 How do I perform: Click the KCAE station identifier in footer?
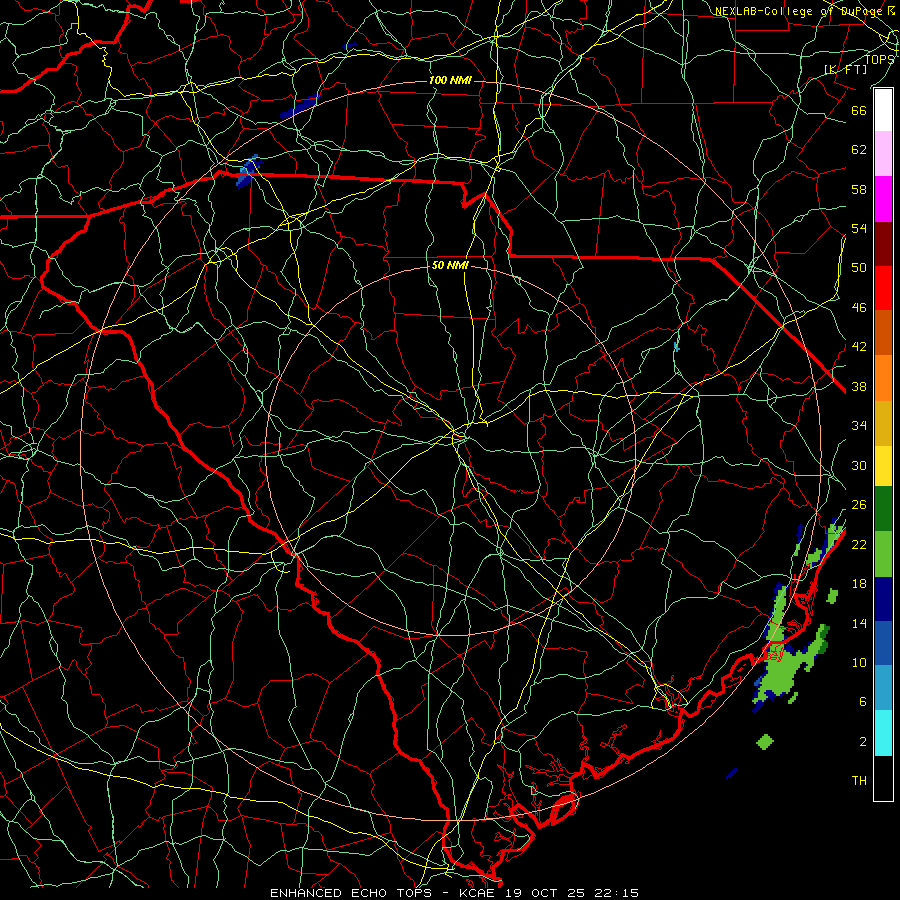tap(479, 893)
